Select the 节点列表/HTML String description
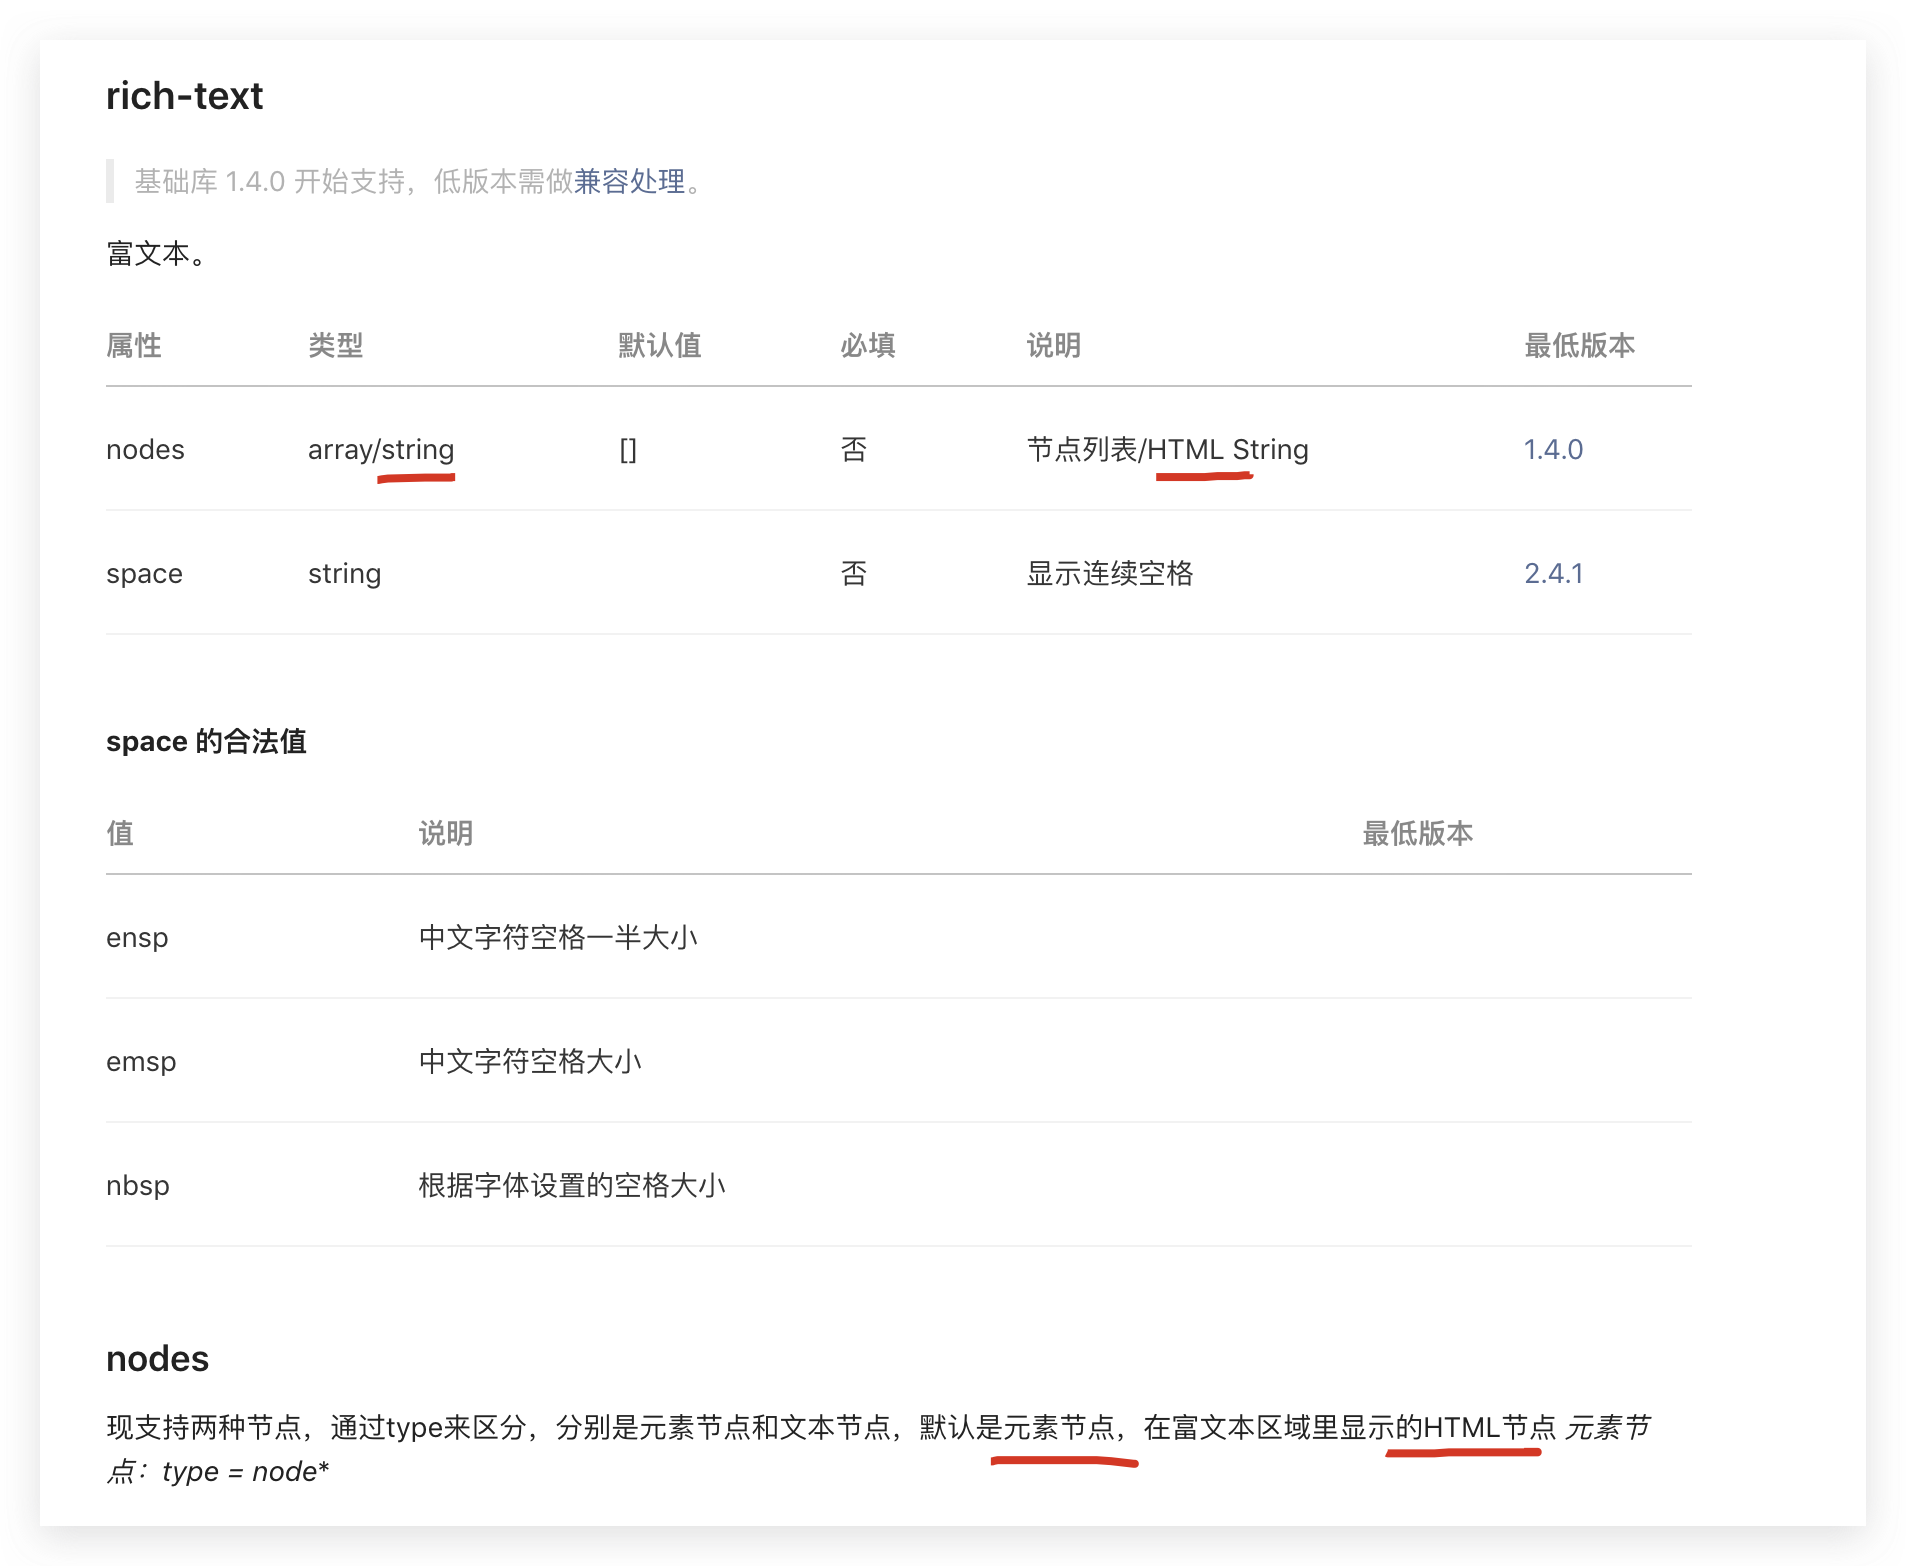Image resolution: width=1906 pixels, height=1566 pixels. 1167,450
